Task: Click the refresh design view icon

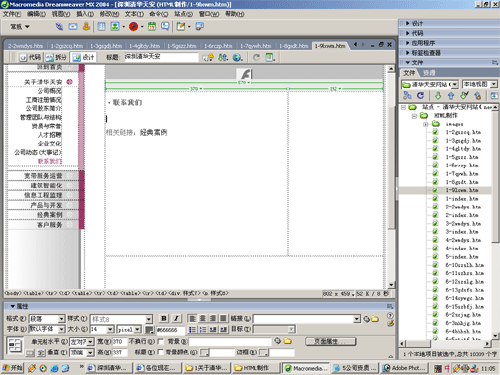Action: (x=256, y=57)
